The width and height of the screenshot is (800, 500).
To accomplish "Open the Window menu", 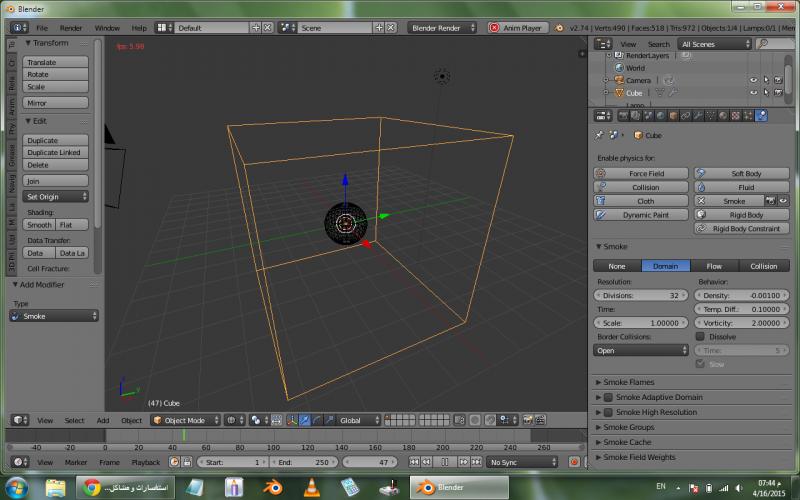I will 107,28.
